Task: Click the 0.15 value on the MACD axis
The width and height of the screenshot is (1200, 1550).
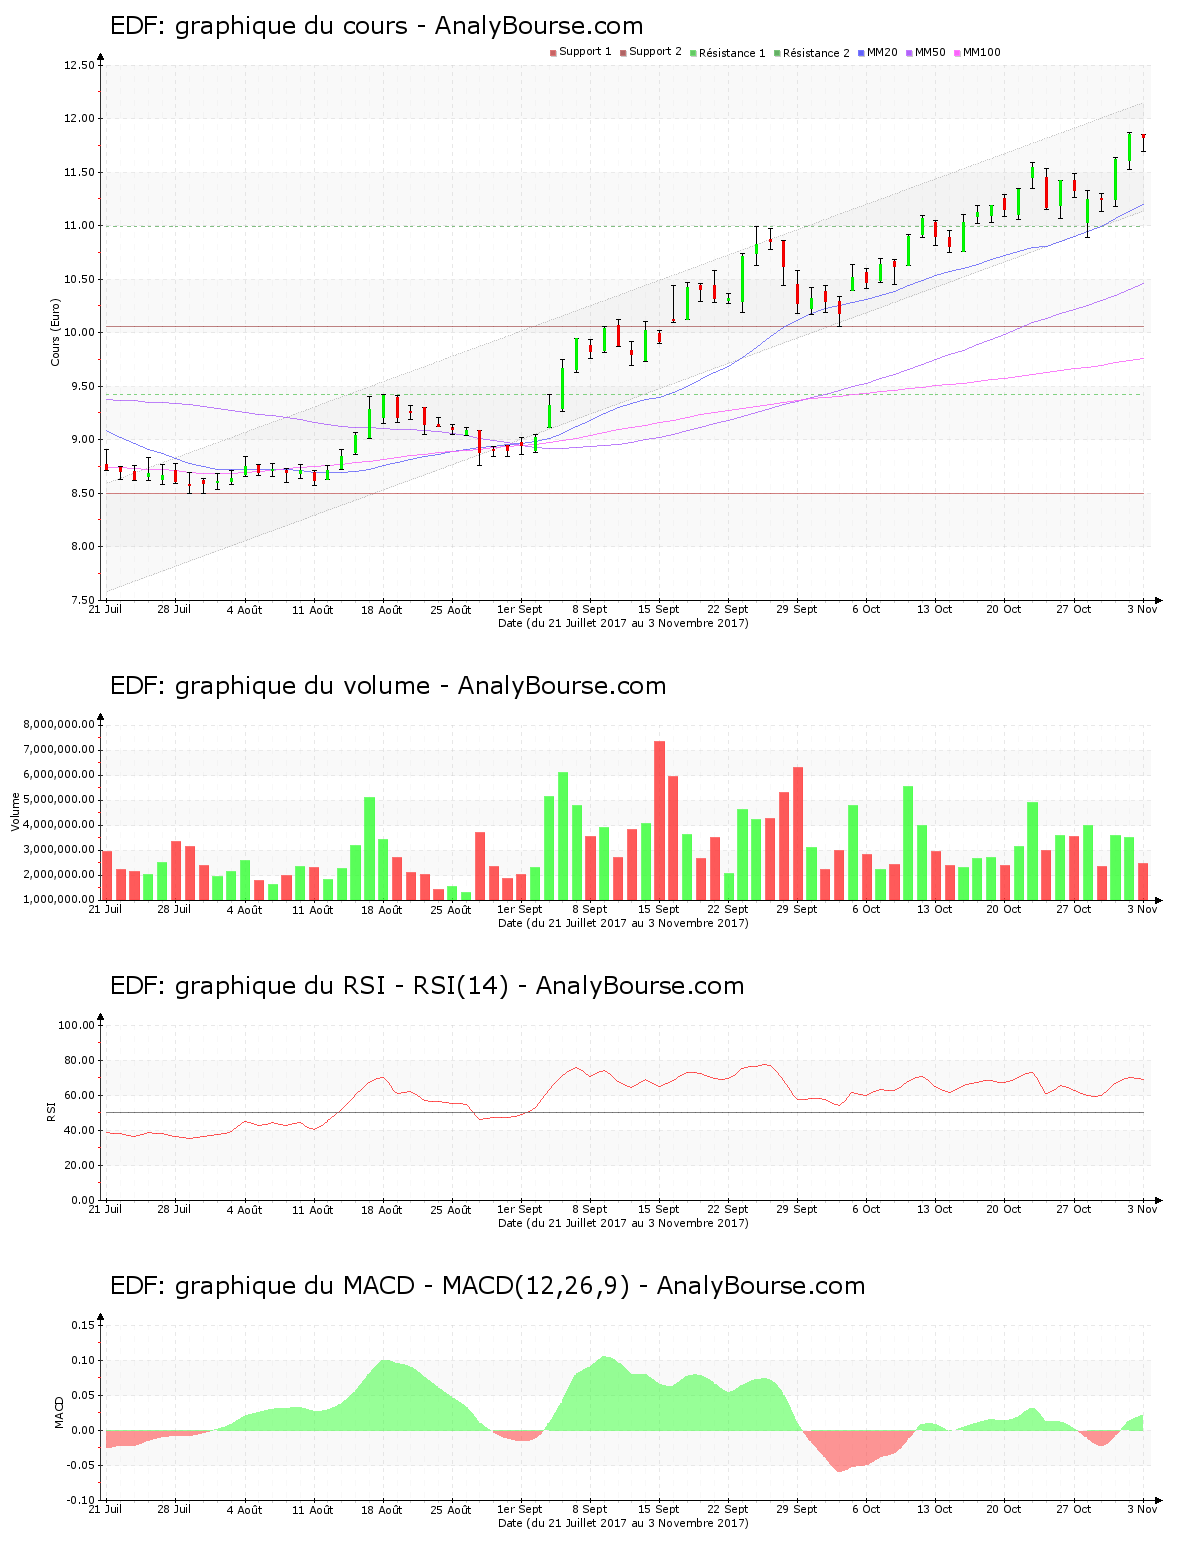Action: [85, 1326]
